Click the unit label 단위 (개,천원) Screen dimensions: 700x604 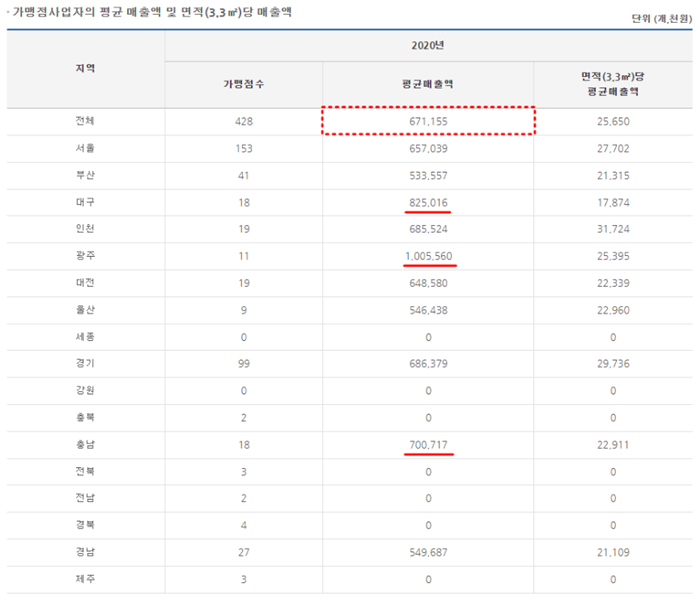(x=662, y=19)
